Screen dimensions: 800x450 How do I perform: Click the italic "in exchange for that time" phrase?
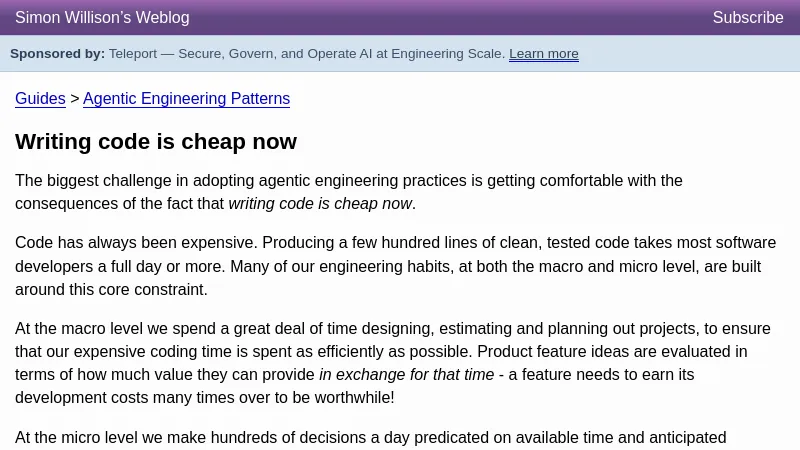[406, 375]
